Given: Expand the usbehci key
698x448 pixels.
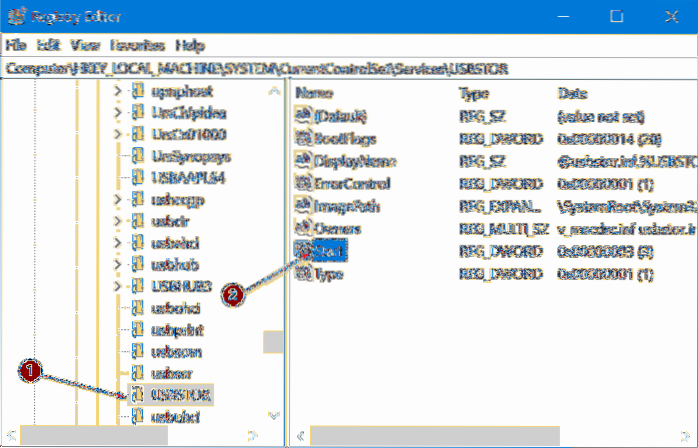Looking at the screenshot, I should 118,243.
